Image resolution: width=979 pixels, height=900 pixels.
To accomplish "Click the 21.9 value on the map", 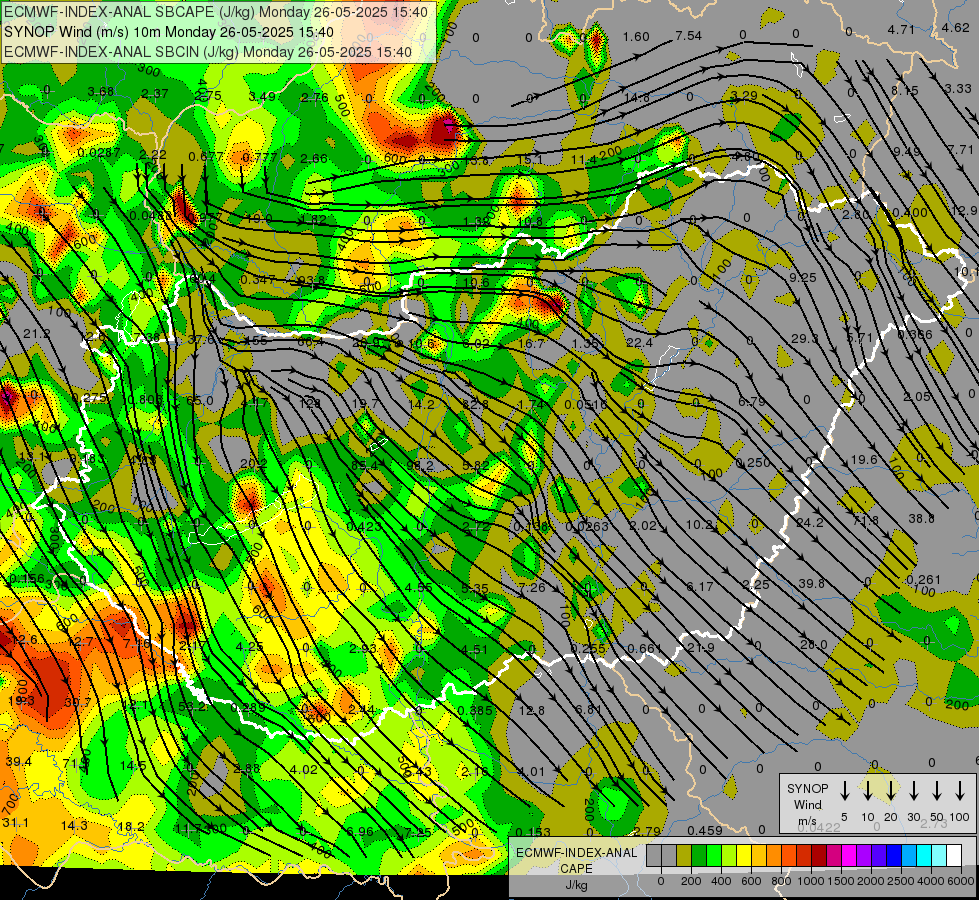I will pos(701,648).
